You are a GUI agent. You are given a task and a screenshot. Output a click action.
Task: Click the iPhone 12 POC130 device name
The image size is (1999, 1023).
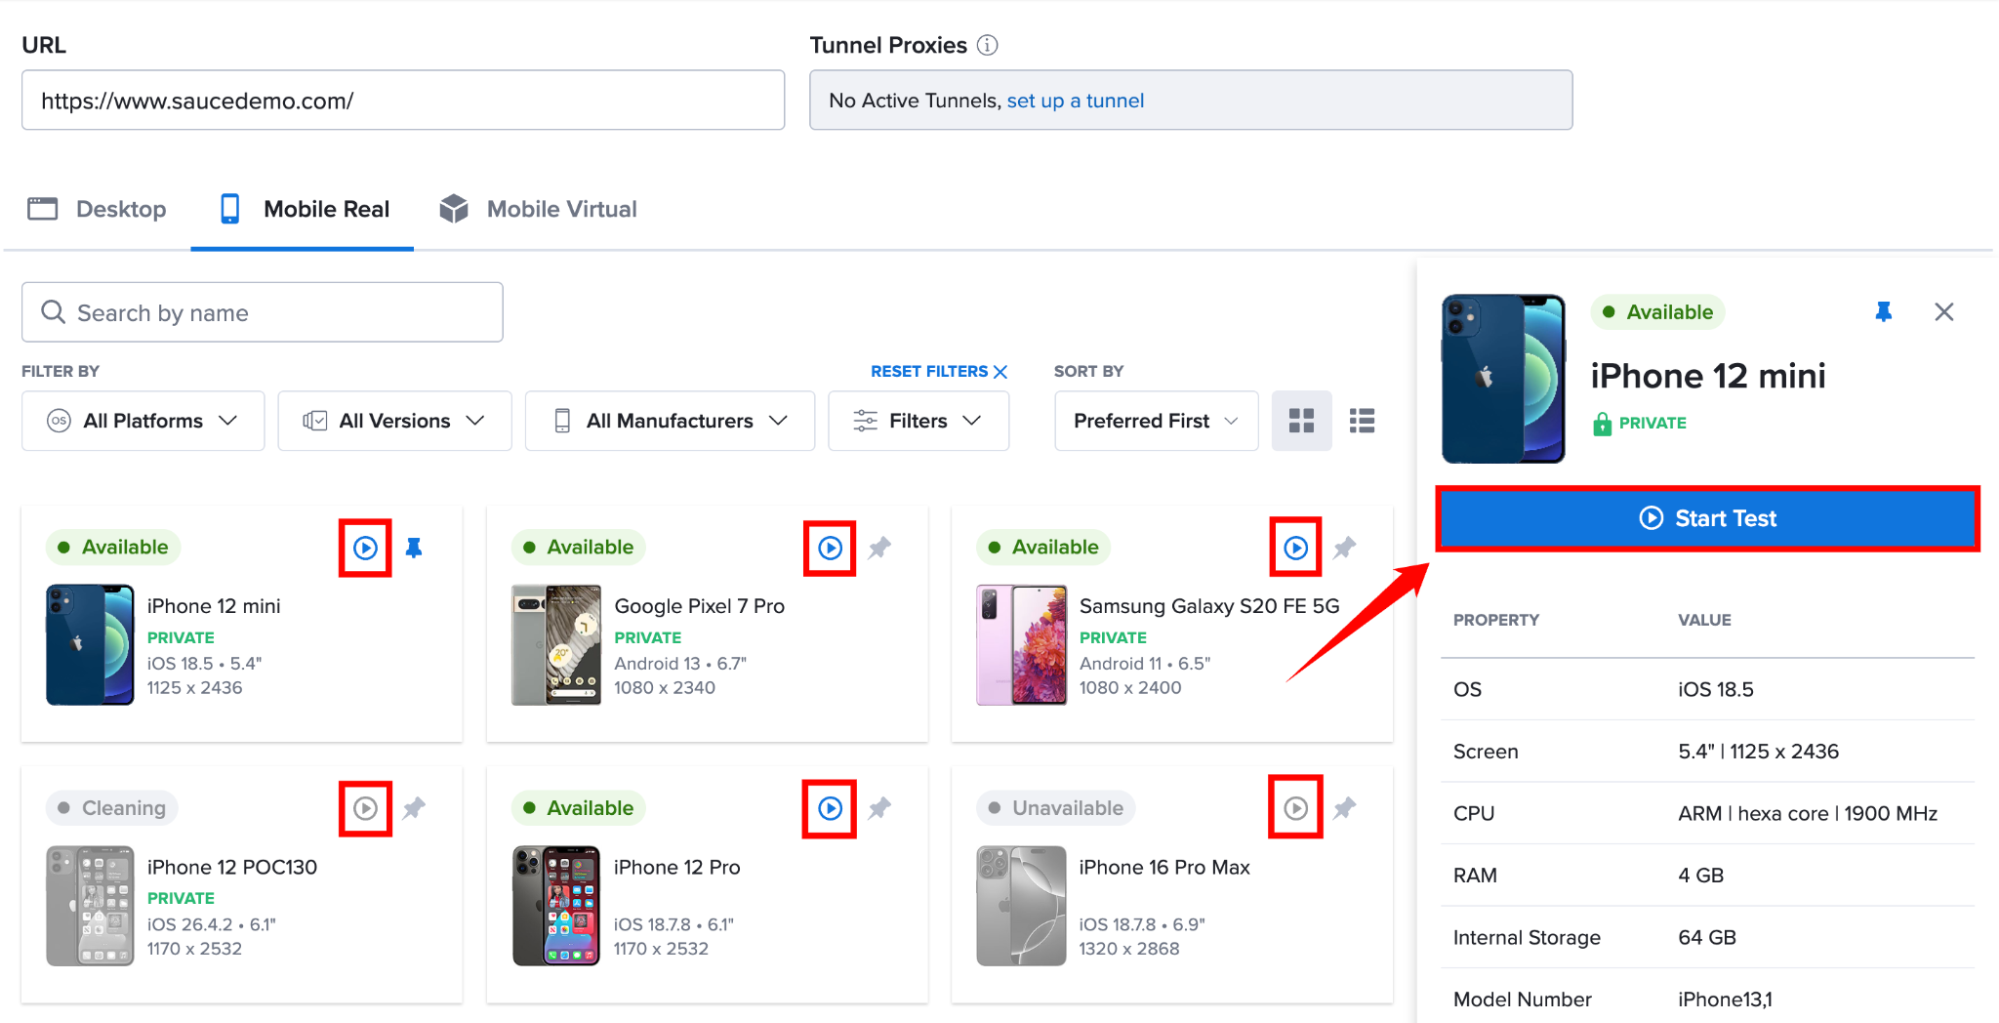coord(232,867)
